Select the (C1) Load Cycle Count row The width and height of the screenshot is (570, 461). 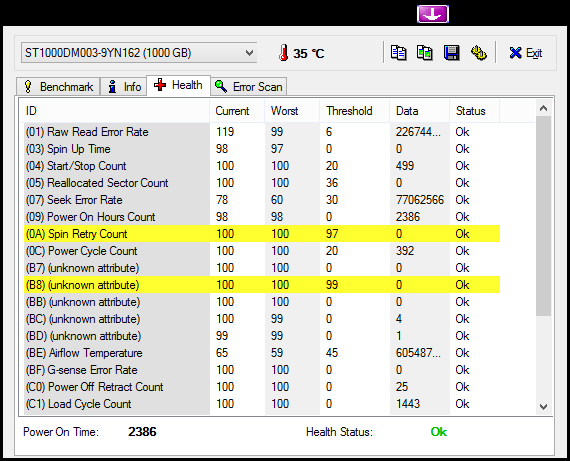262,404
